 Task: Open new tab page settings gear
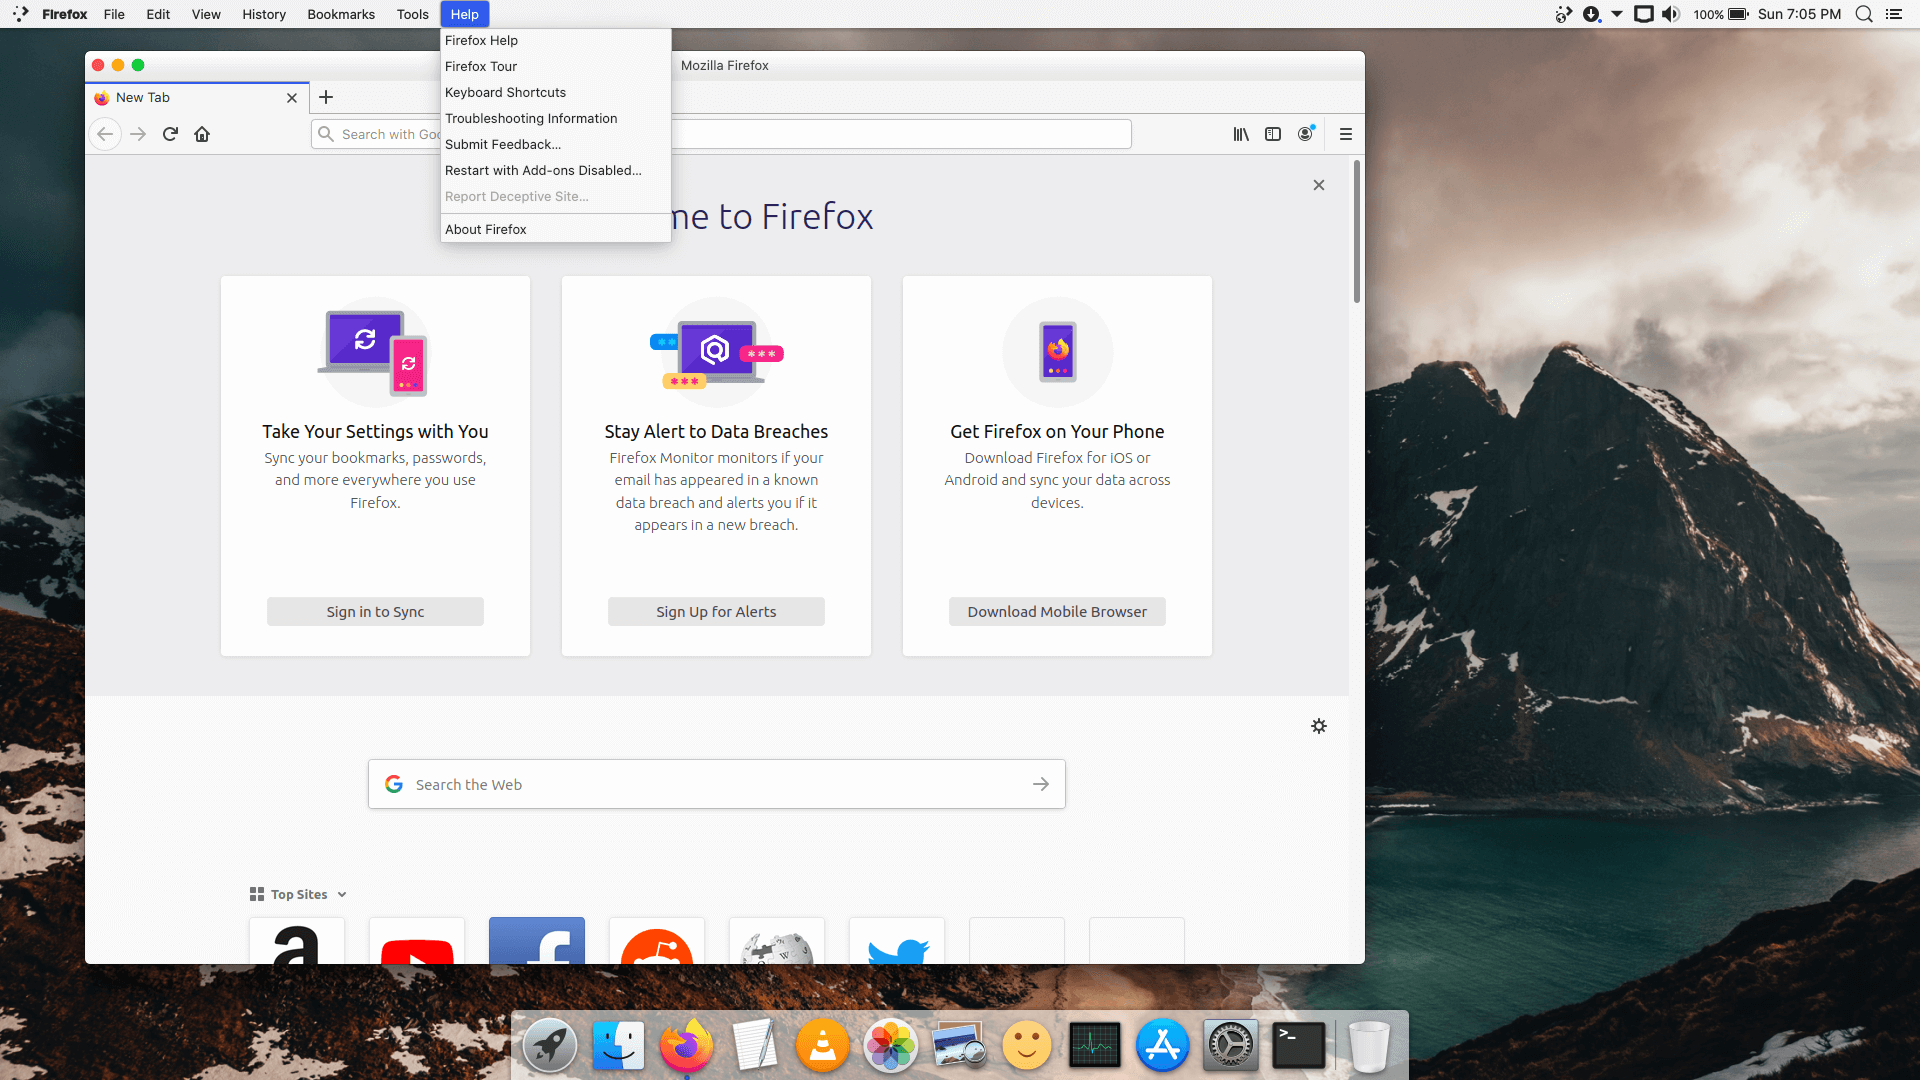click(1319, 726)
